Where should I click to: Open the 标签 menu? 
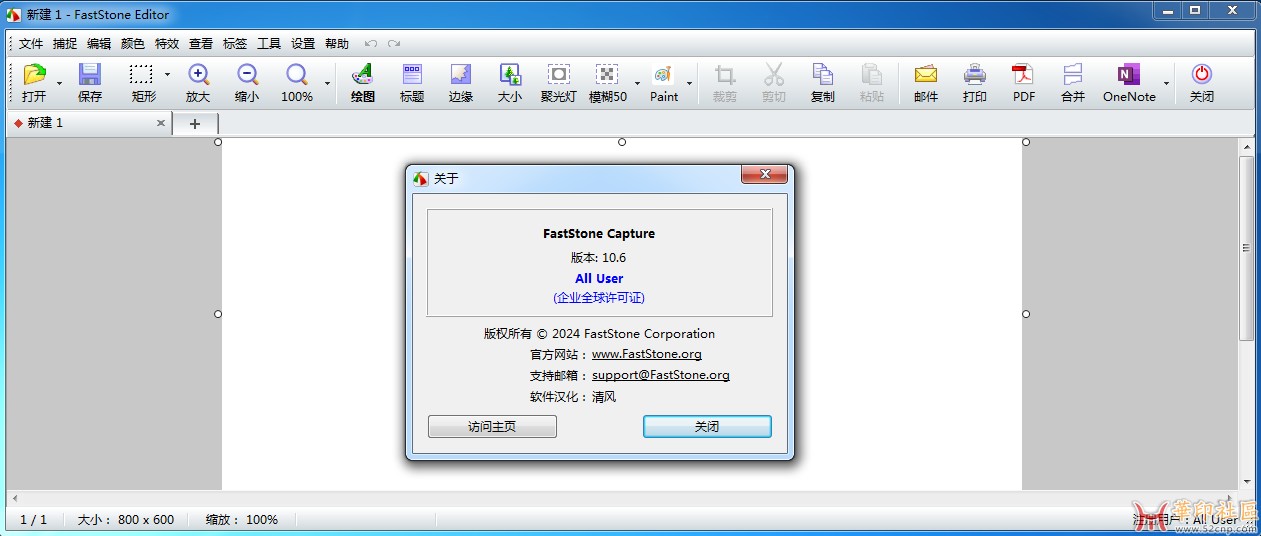click(x=235, y=44)
